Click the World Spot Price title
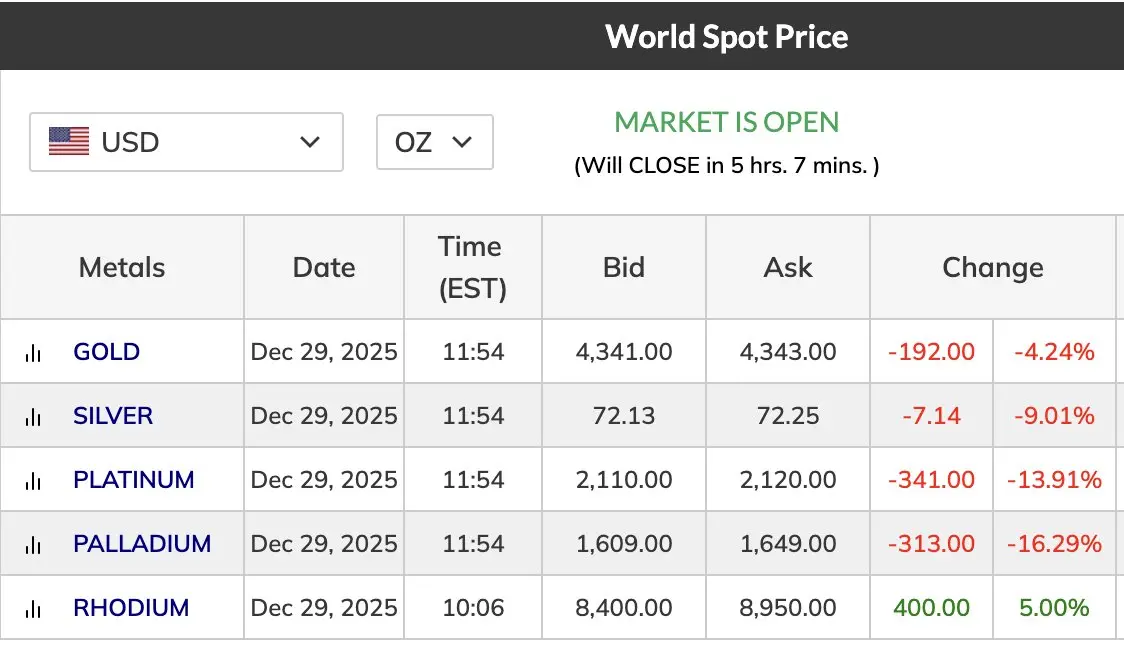The width and height of the screenshot is (1124, 652). tap(727, 37)
